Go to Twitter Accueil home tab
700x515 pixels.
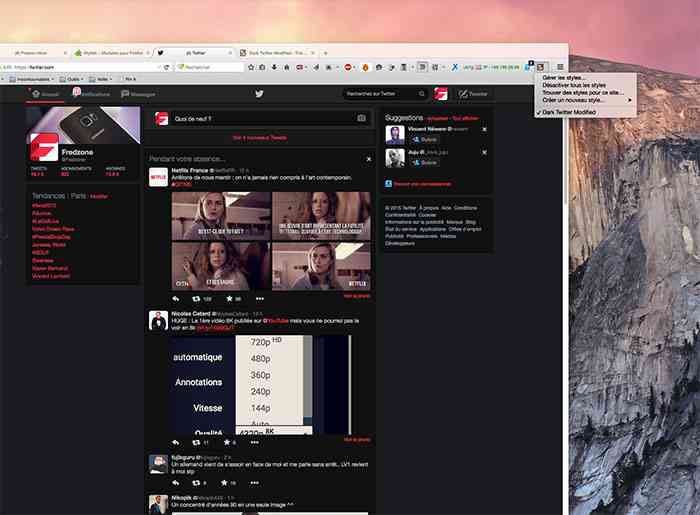click(x=45, y=94)
